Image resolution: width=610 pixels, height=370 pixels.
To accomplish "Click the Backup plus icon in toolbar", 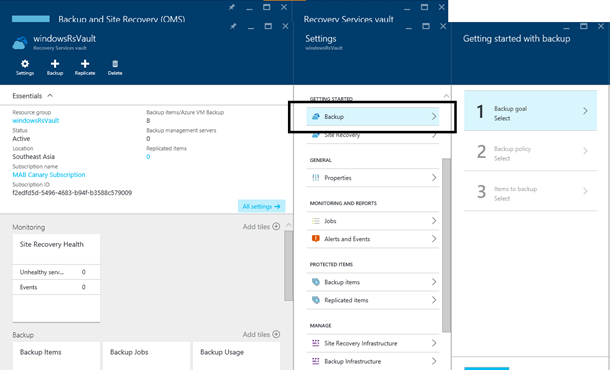I will click(x=55, y=64).
